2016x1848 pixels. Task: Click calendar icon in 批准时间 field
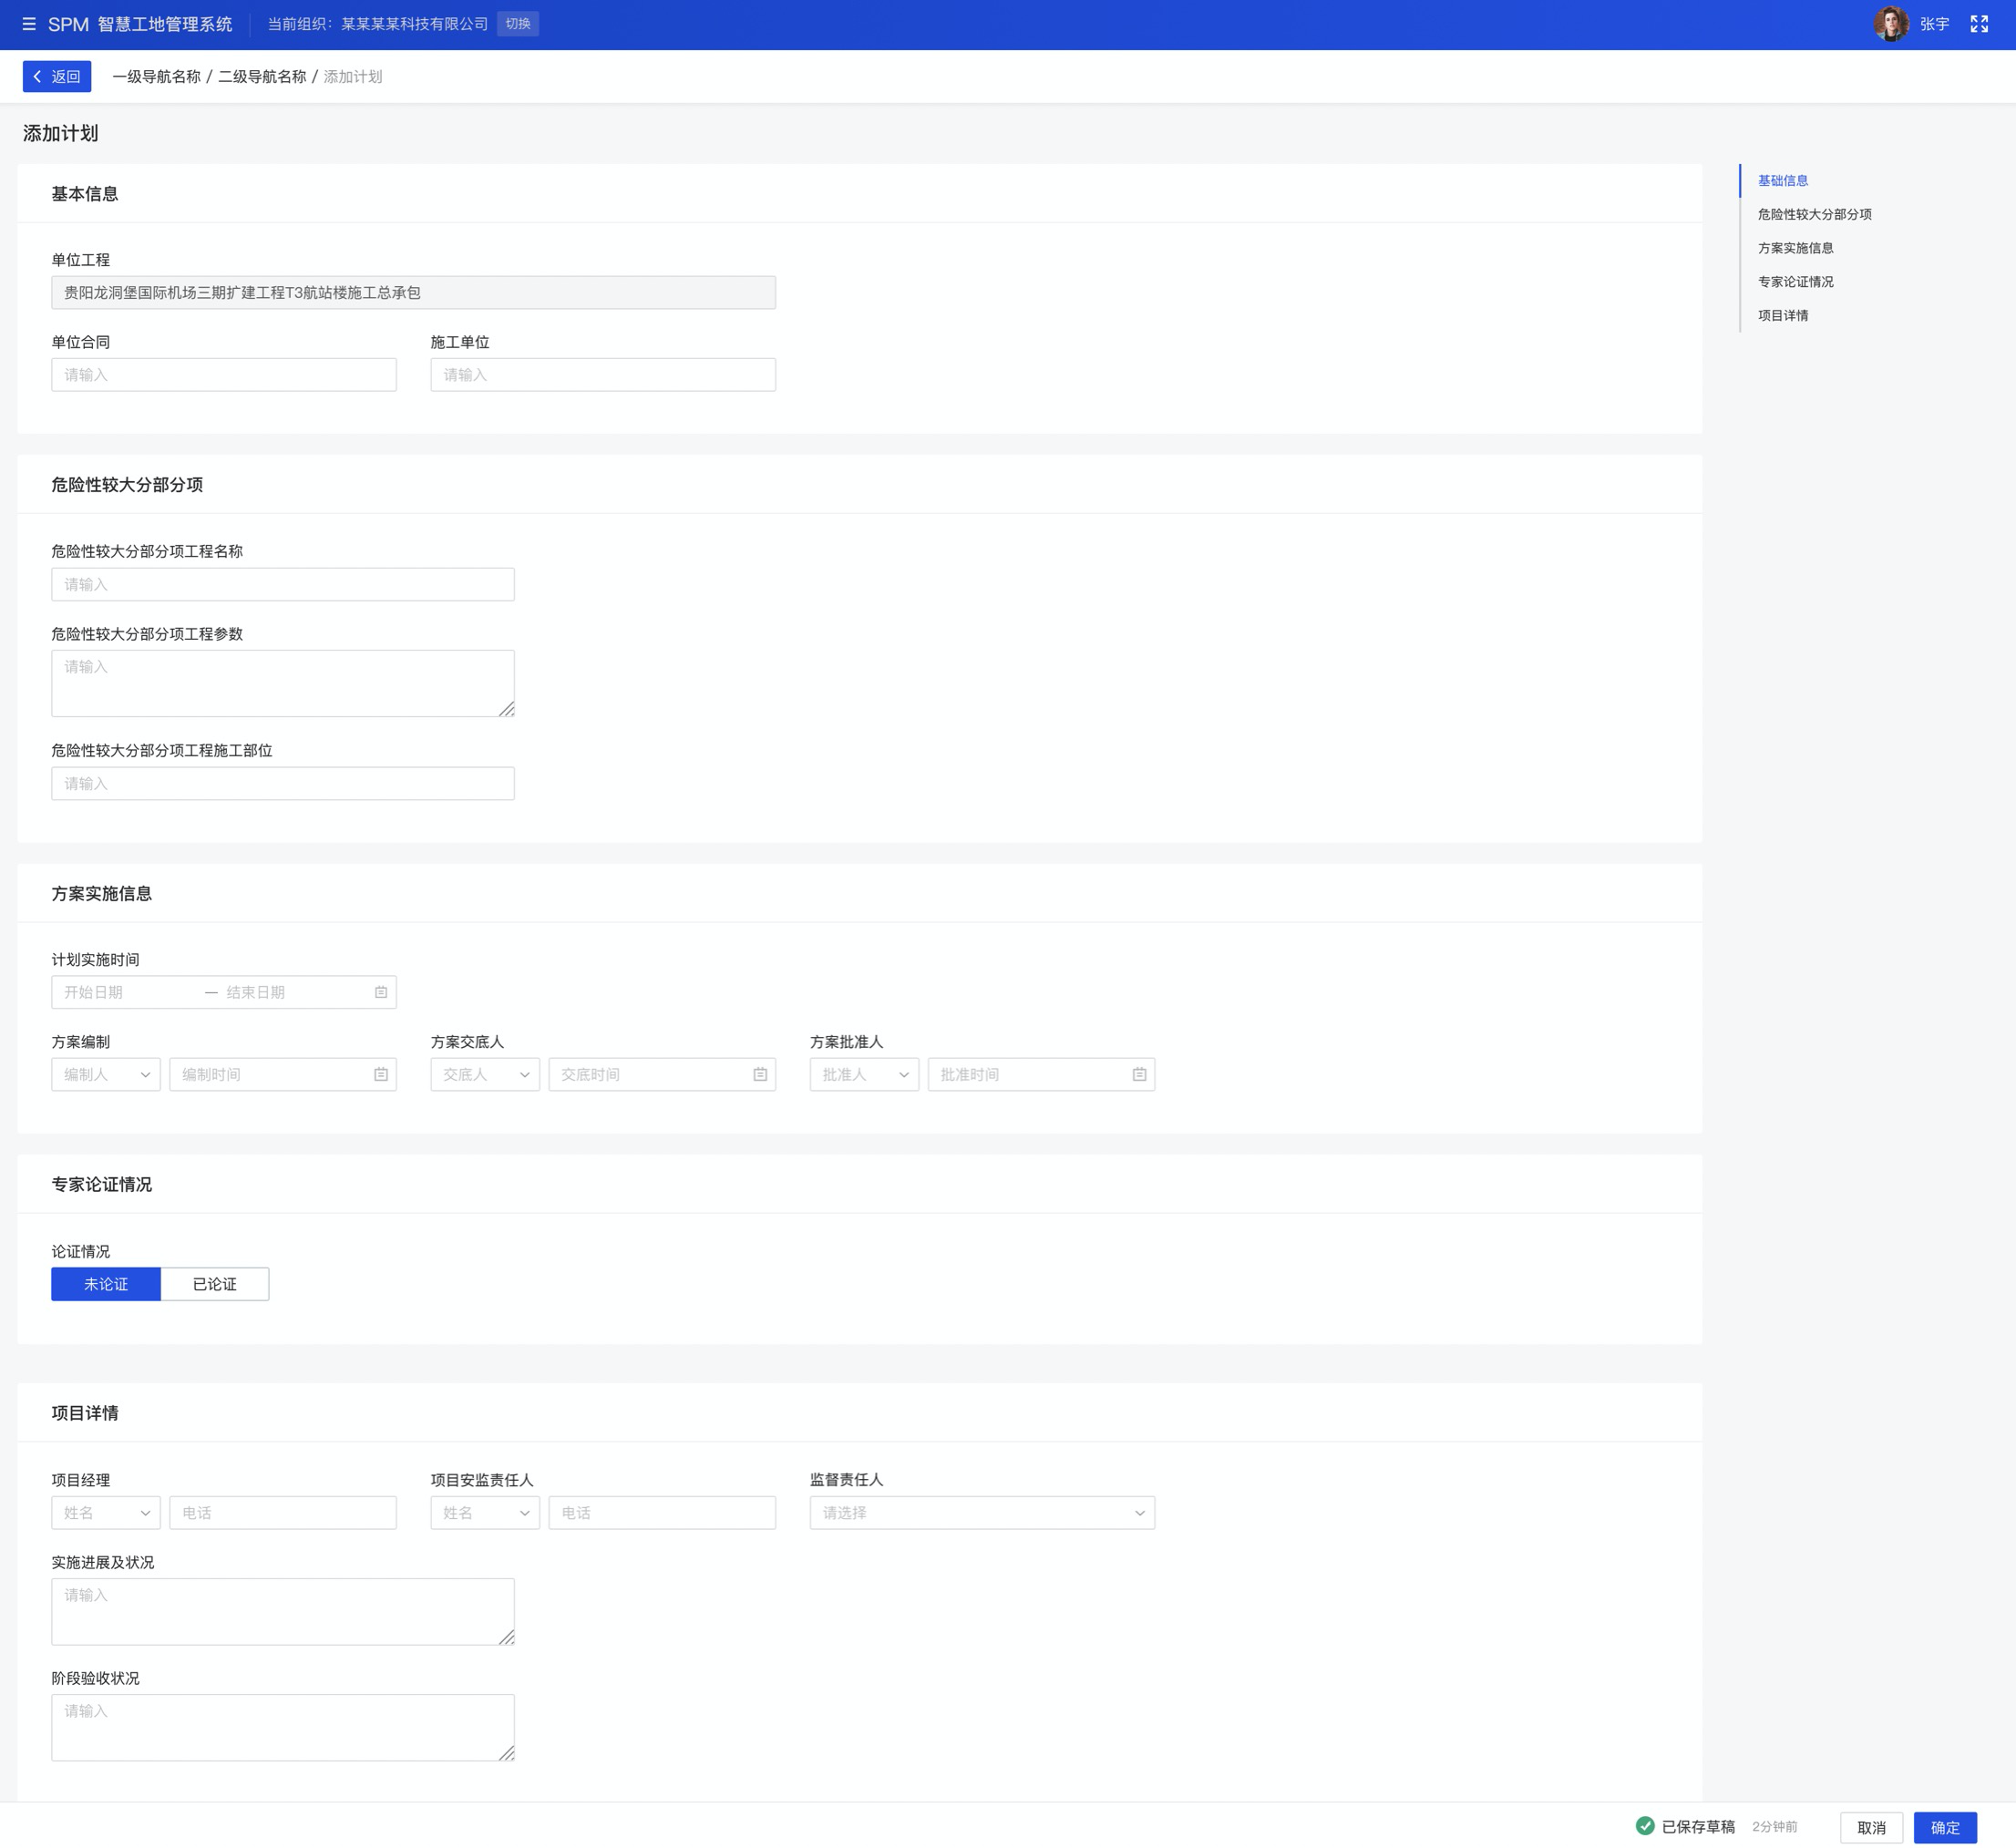coord(1139,1074)
